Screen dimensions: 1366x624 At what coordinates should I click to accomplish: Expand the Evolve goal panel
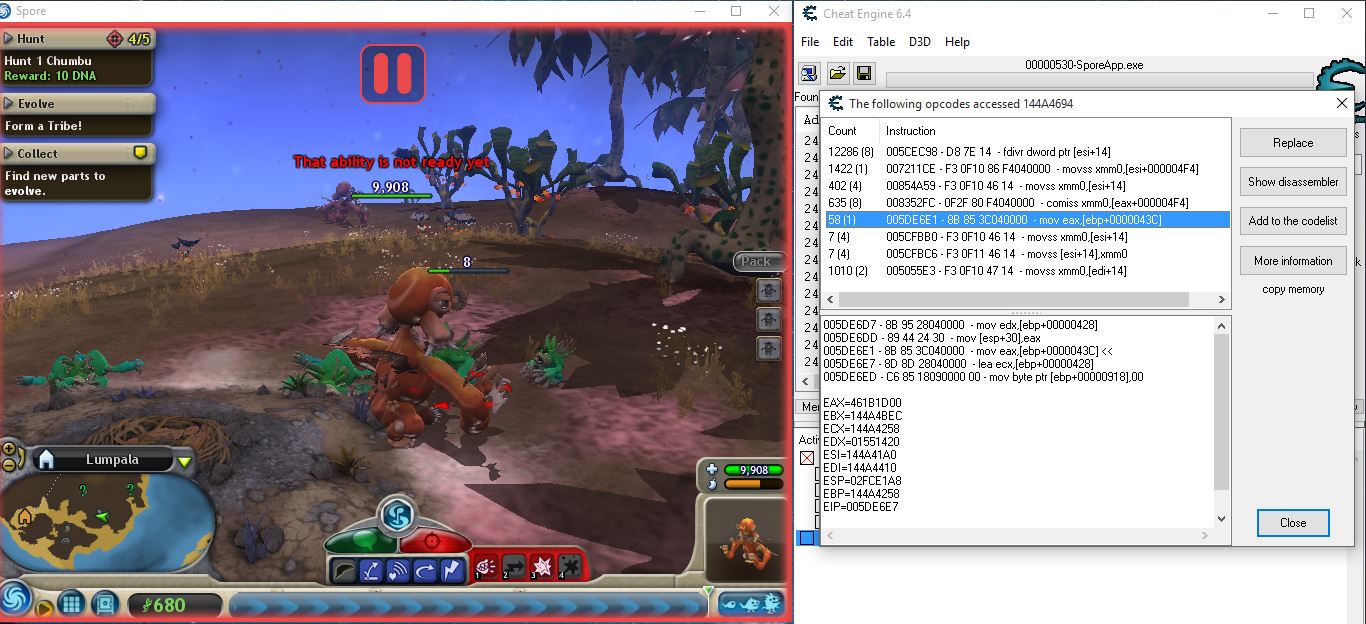[x=9, y=104]
